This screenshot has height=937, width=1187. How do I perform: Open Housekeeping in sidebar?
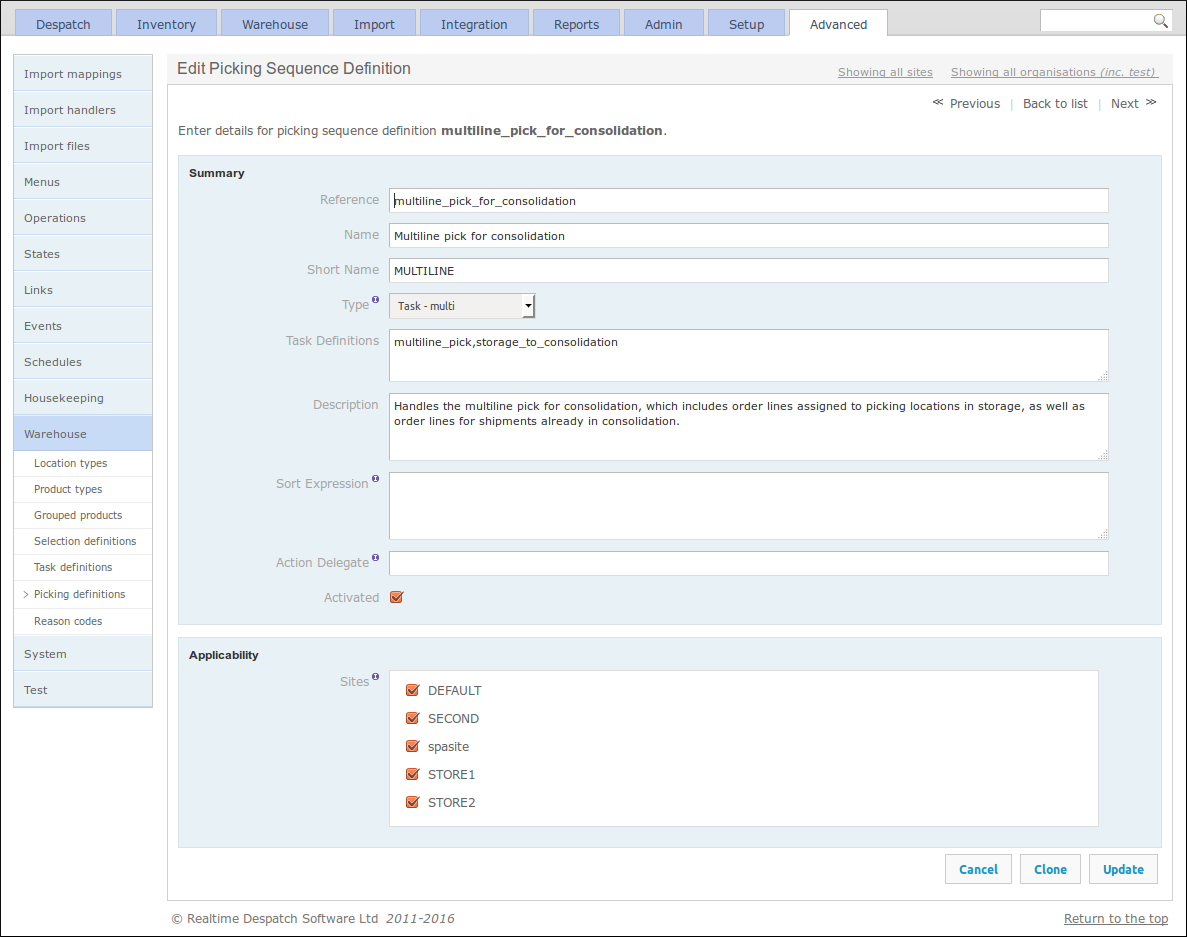click(x=83, y=397)
